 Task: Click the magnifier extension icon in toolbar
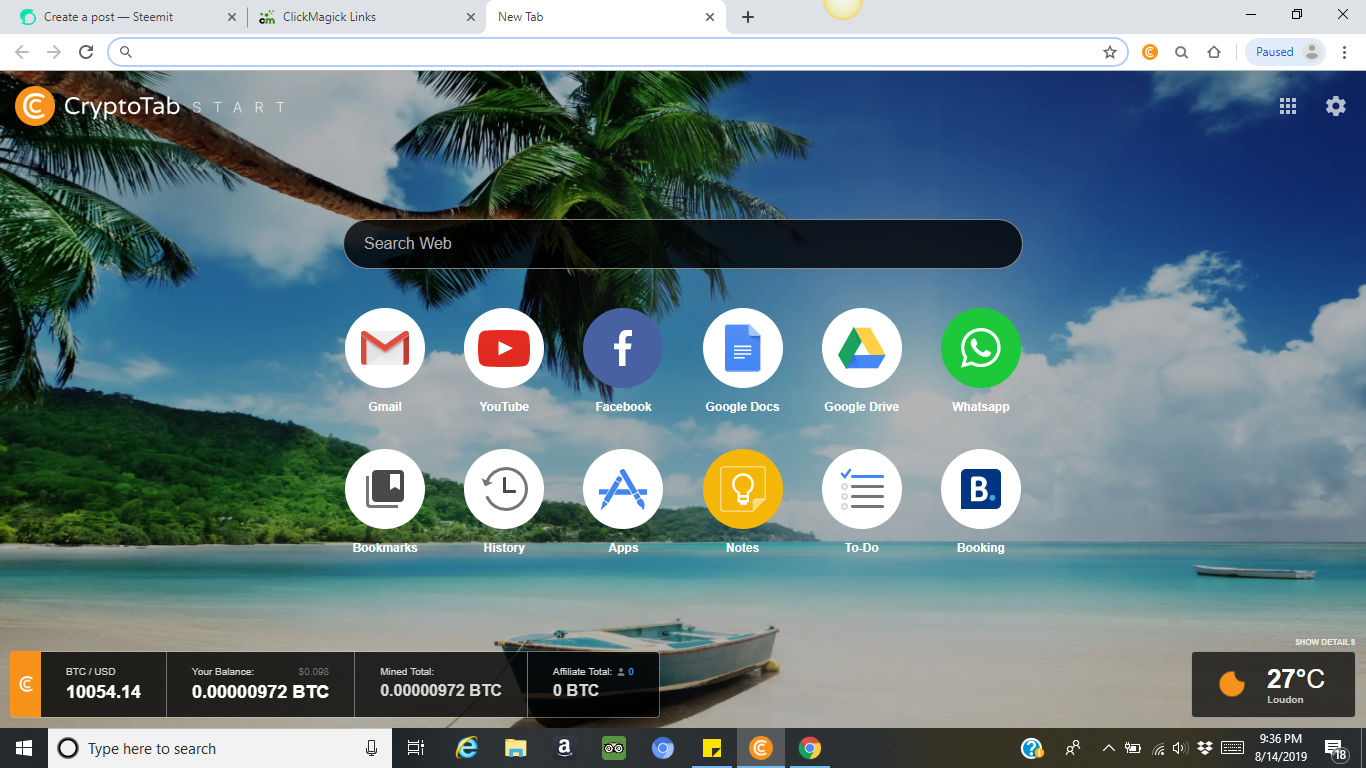pyautogui.click(x=1182, y=52)
